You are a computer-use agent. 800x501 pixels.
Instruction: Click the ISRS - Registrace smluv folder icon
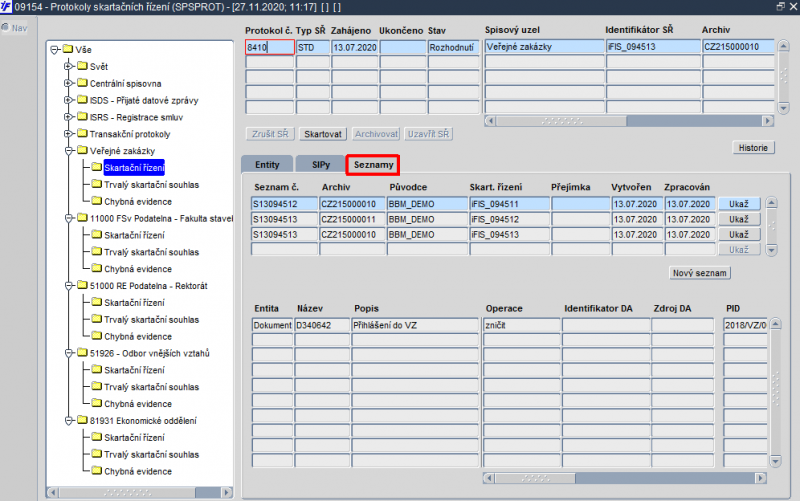(x=82, y=117)
